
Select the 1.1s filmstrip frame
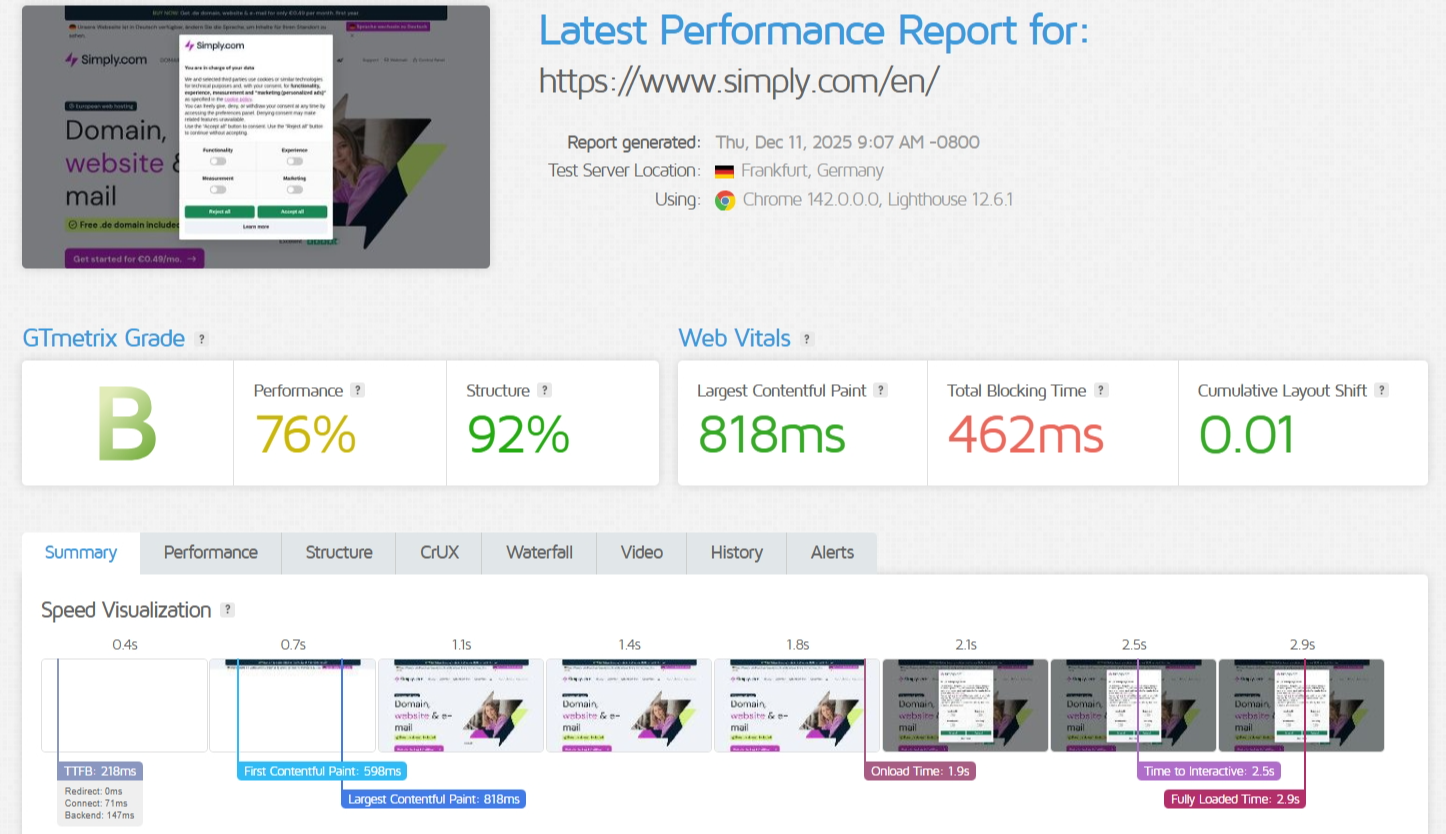(461, 705)
